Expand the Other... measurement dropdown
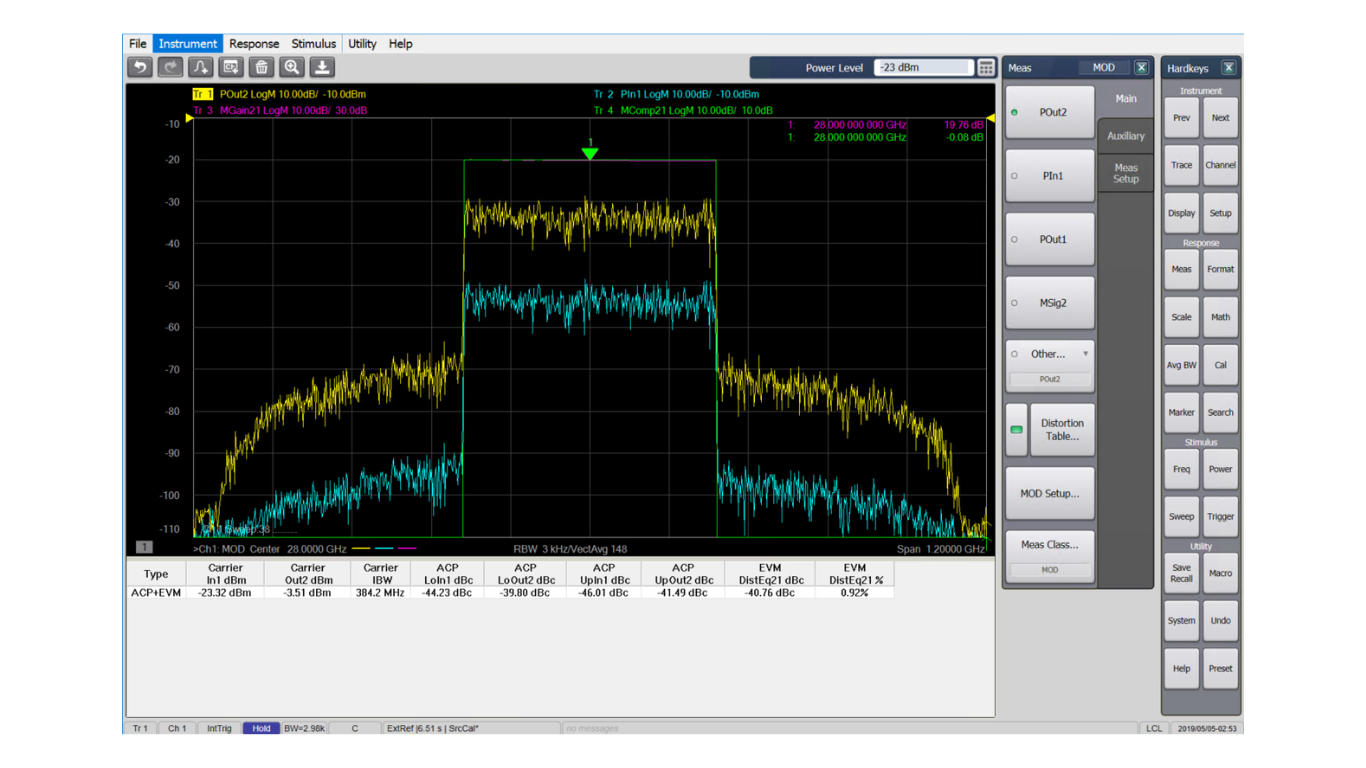Image resolution: width=1366 pixels, height=768 pixels. [x=1085, y=354]
